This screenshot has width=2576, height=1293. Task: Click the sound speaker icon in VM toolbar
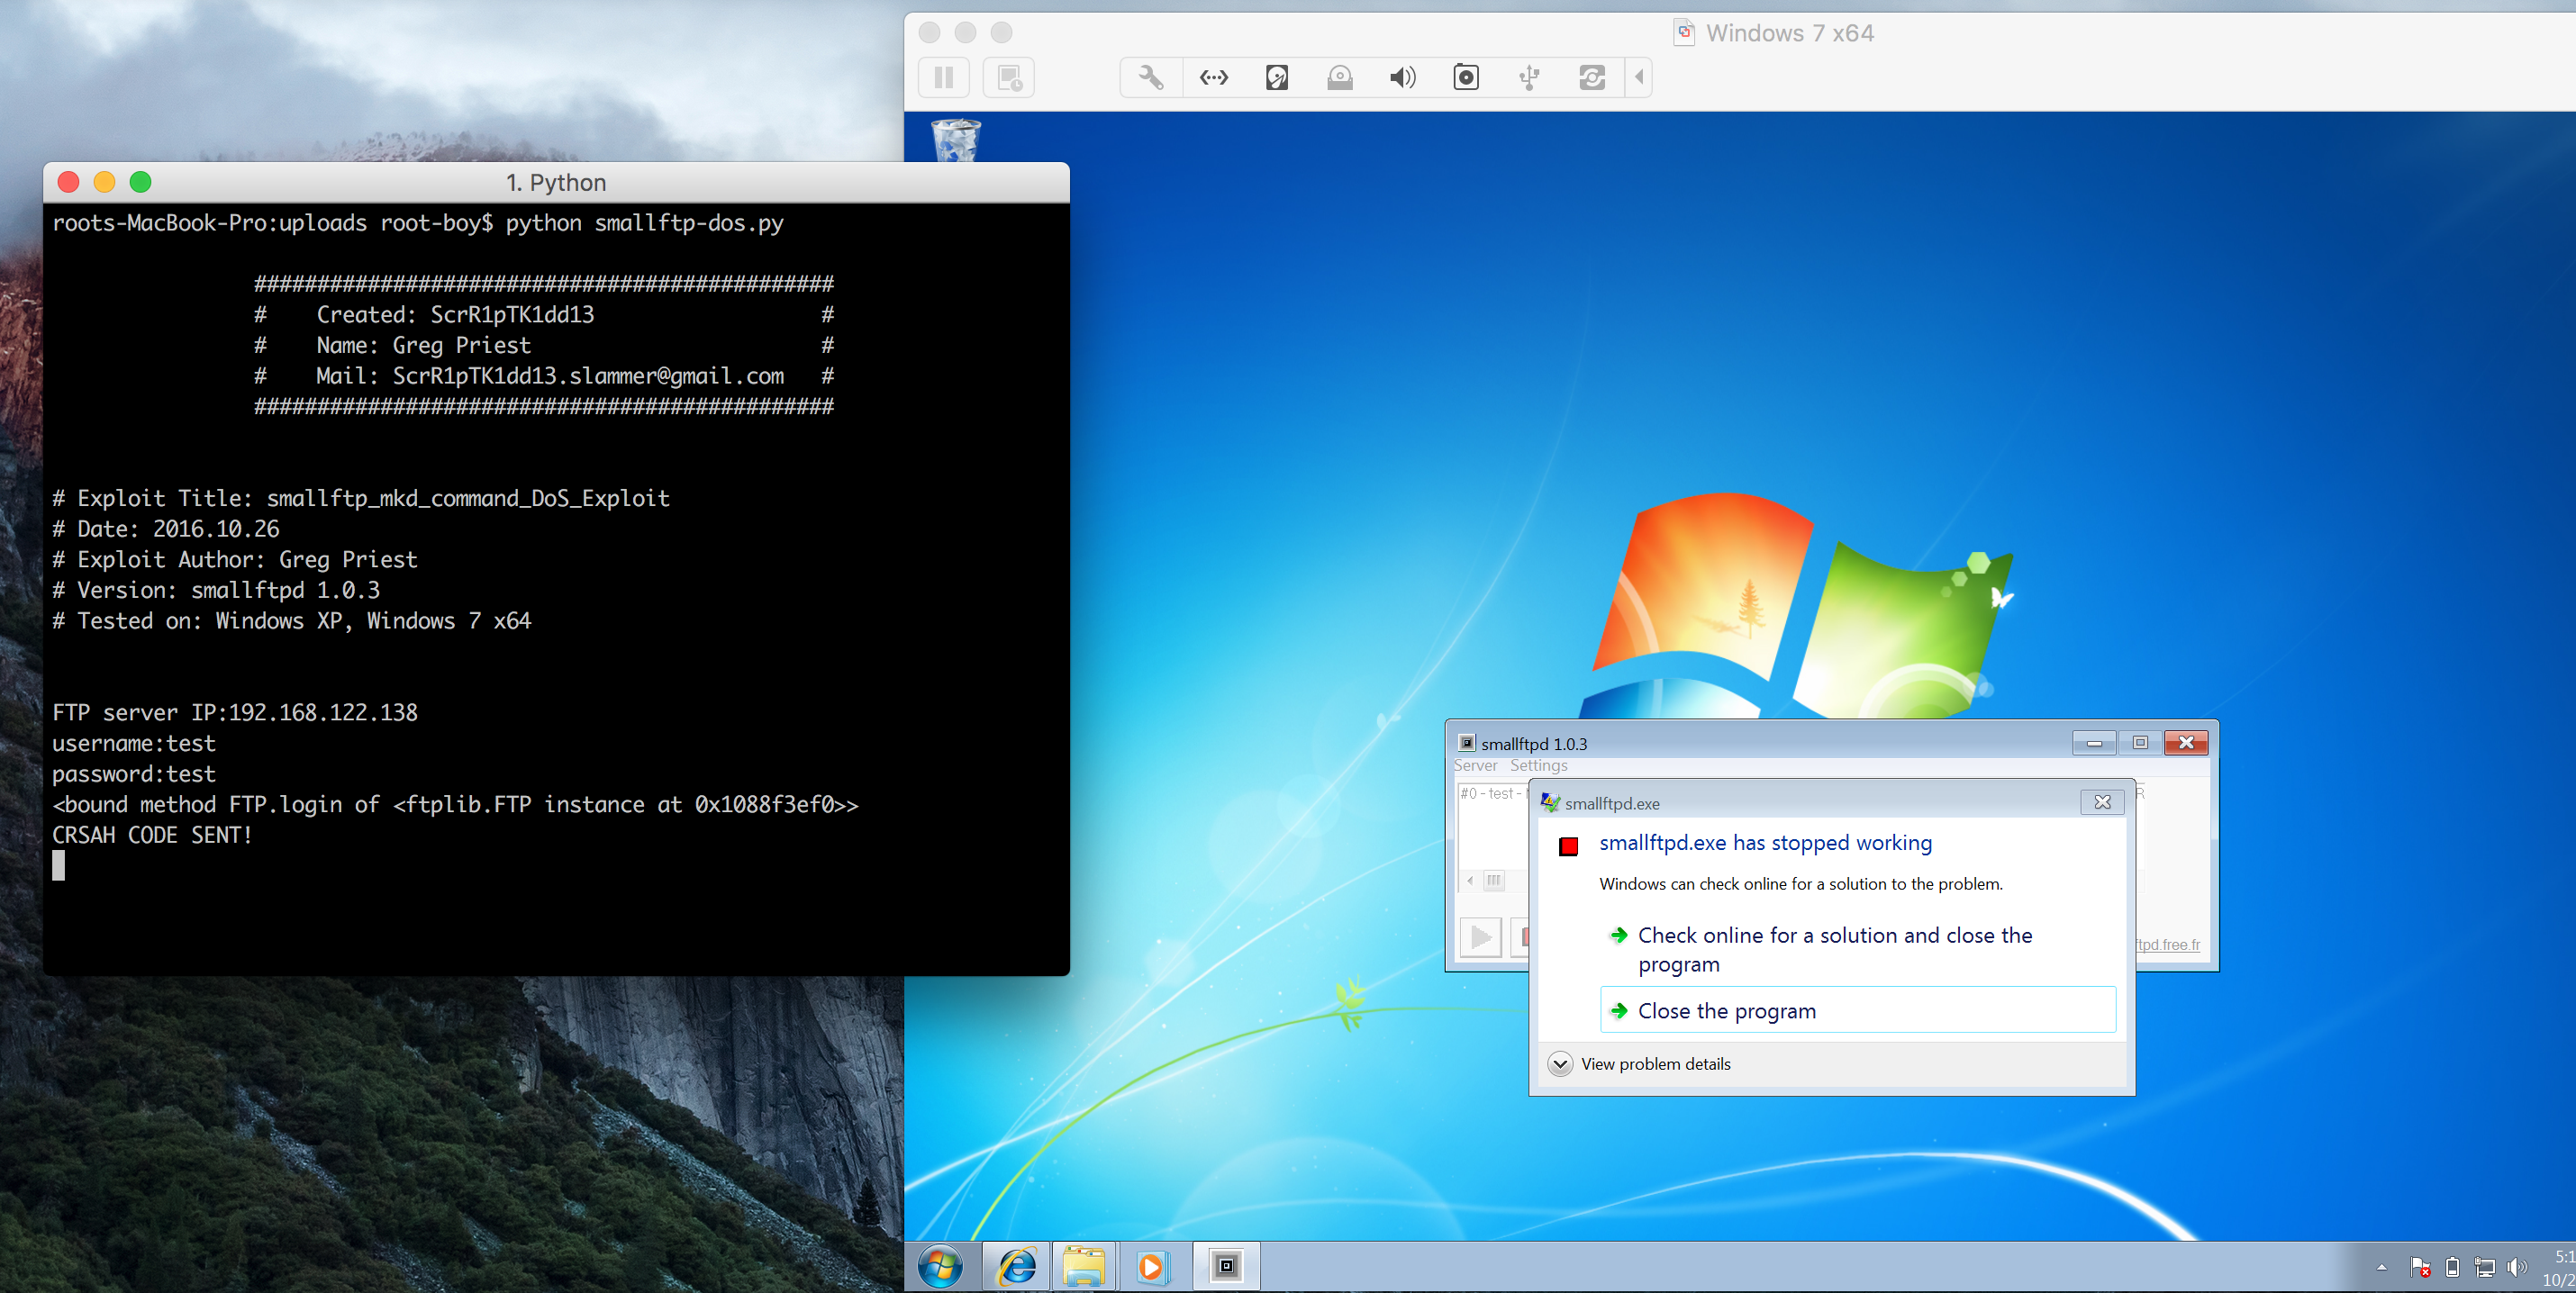pyautogui.click(x=1403, y=77)
